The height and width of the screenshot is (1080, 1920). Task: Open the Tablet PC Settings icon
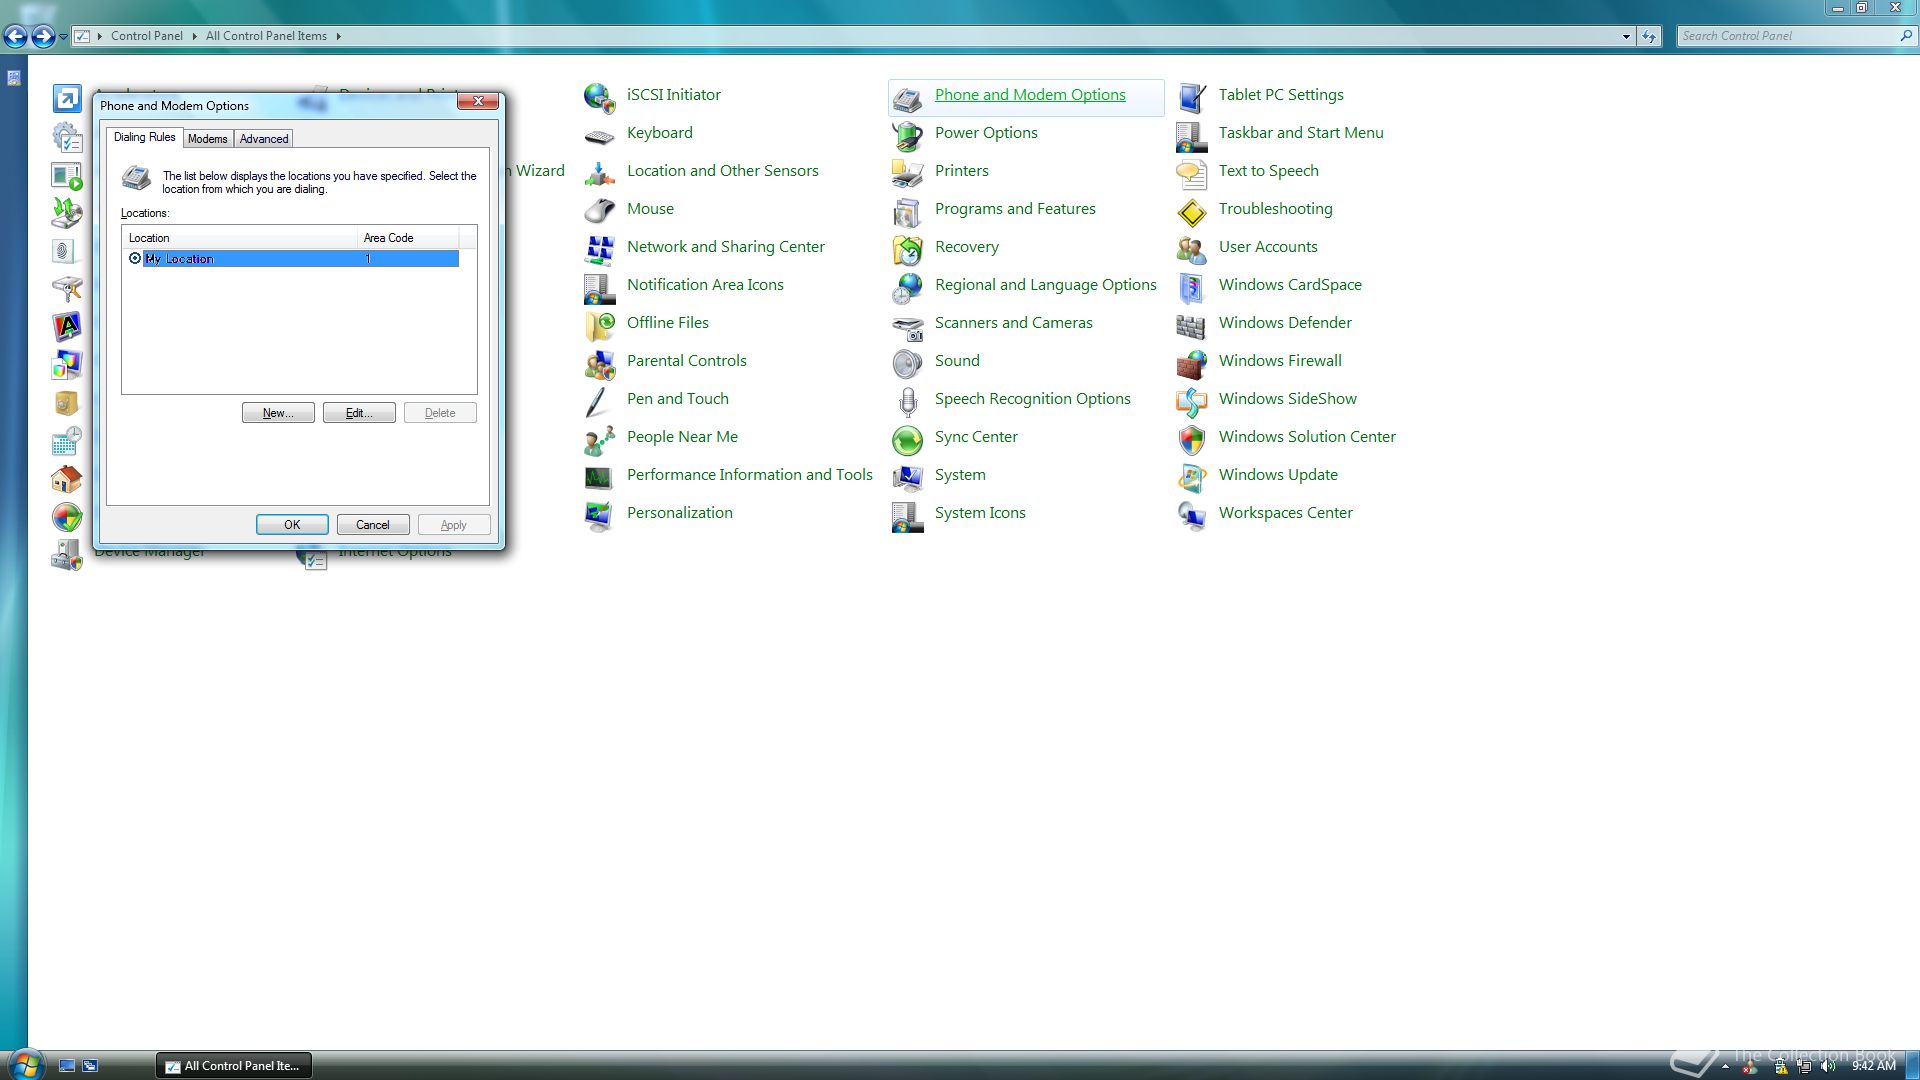[1191, 97]
